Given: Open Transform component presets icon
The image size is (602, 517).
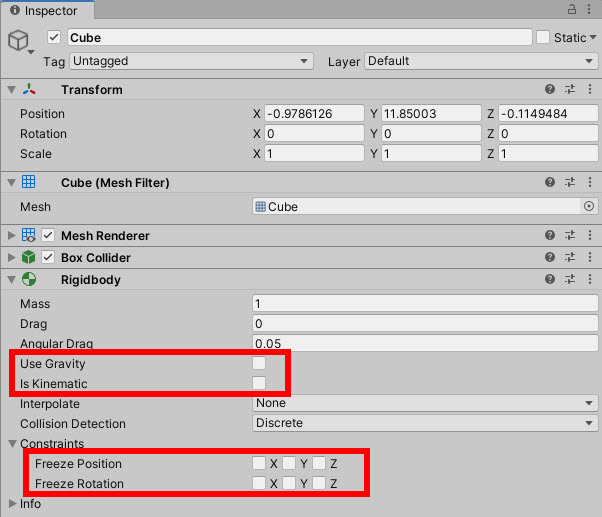Looking at the screenshot, I should tap(570, 89).
